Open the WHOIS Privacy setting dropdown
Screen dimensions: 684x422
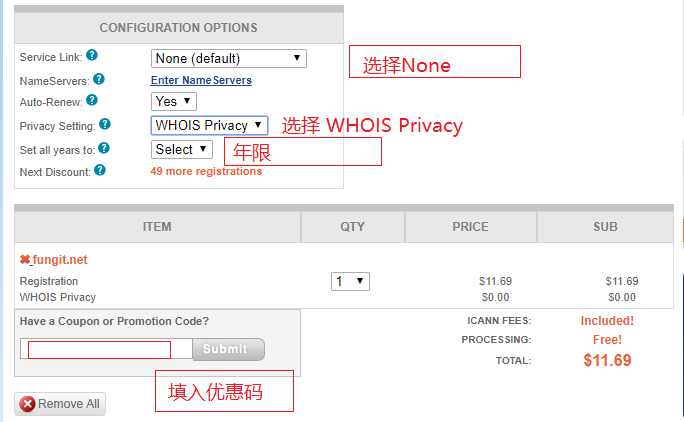pyautogui.click(x=209, y=125)
